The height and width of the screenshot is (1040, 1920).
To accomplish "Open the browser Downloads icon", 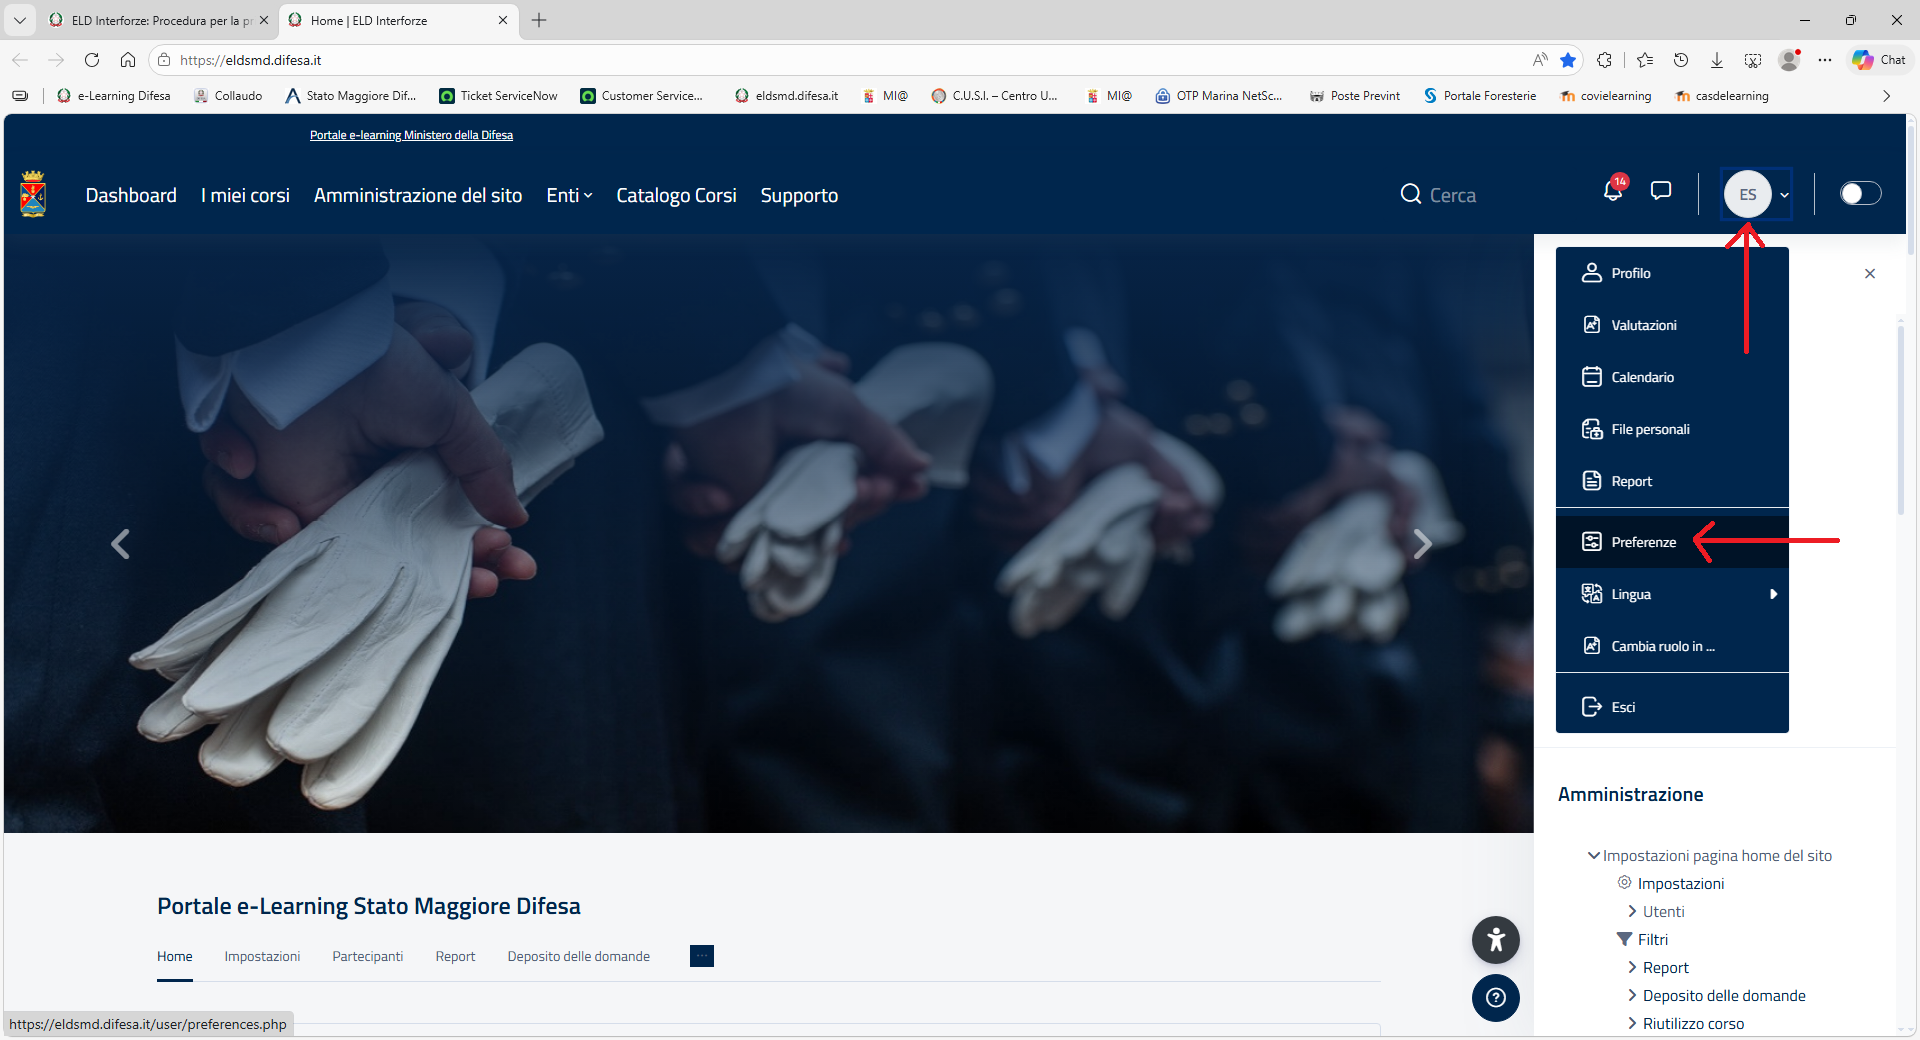I will coord(1717,60).
